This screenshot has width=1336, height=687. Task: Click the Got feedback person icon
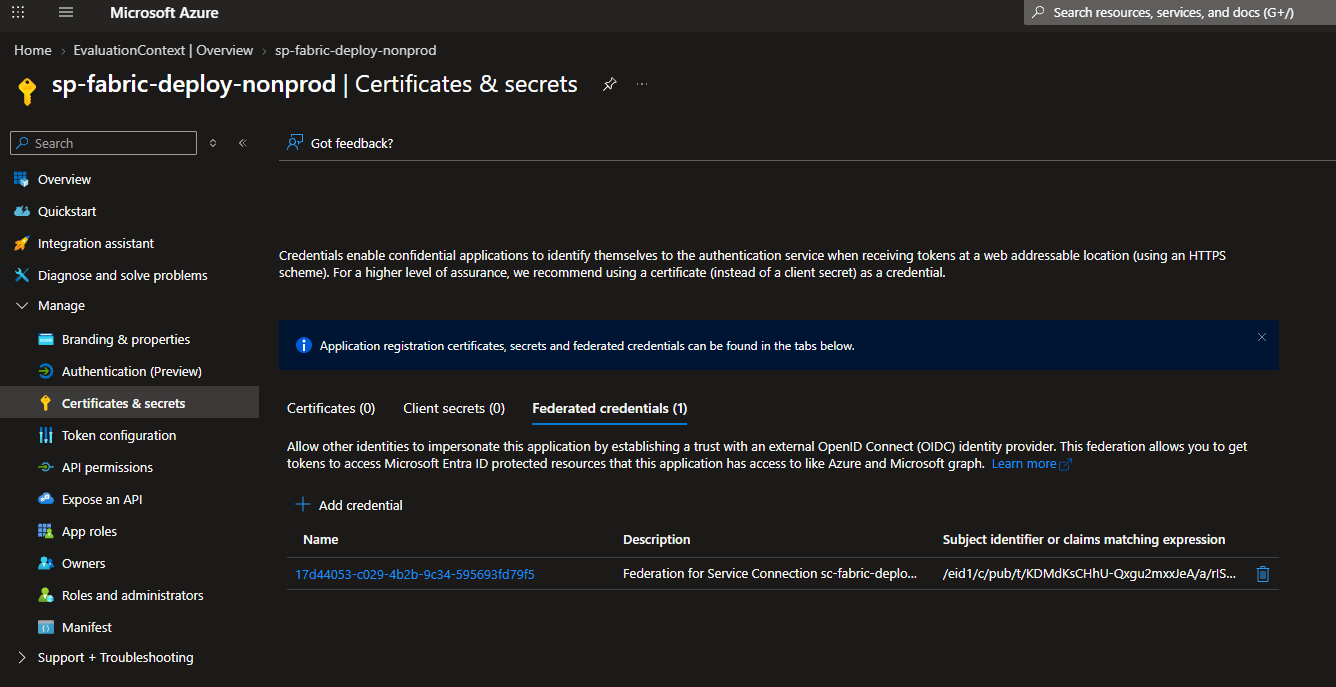pyautogui.click(x=294, y=143)
